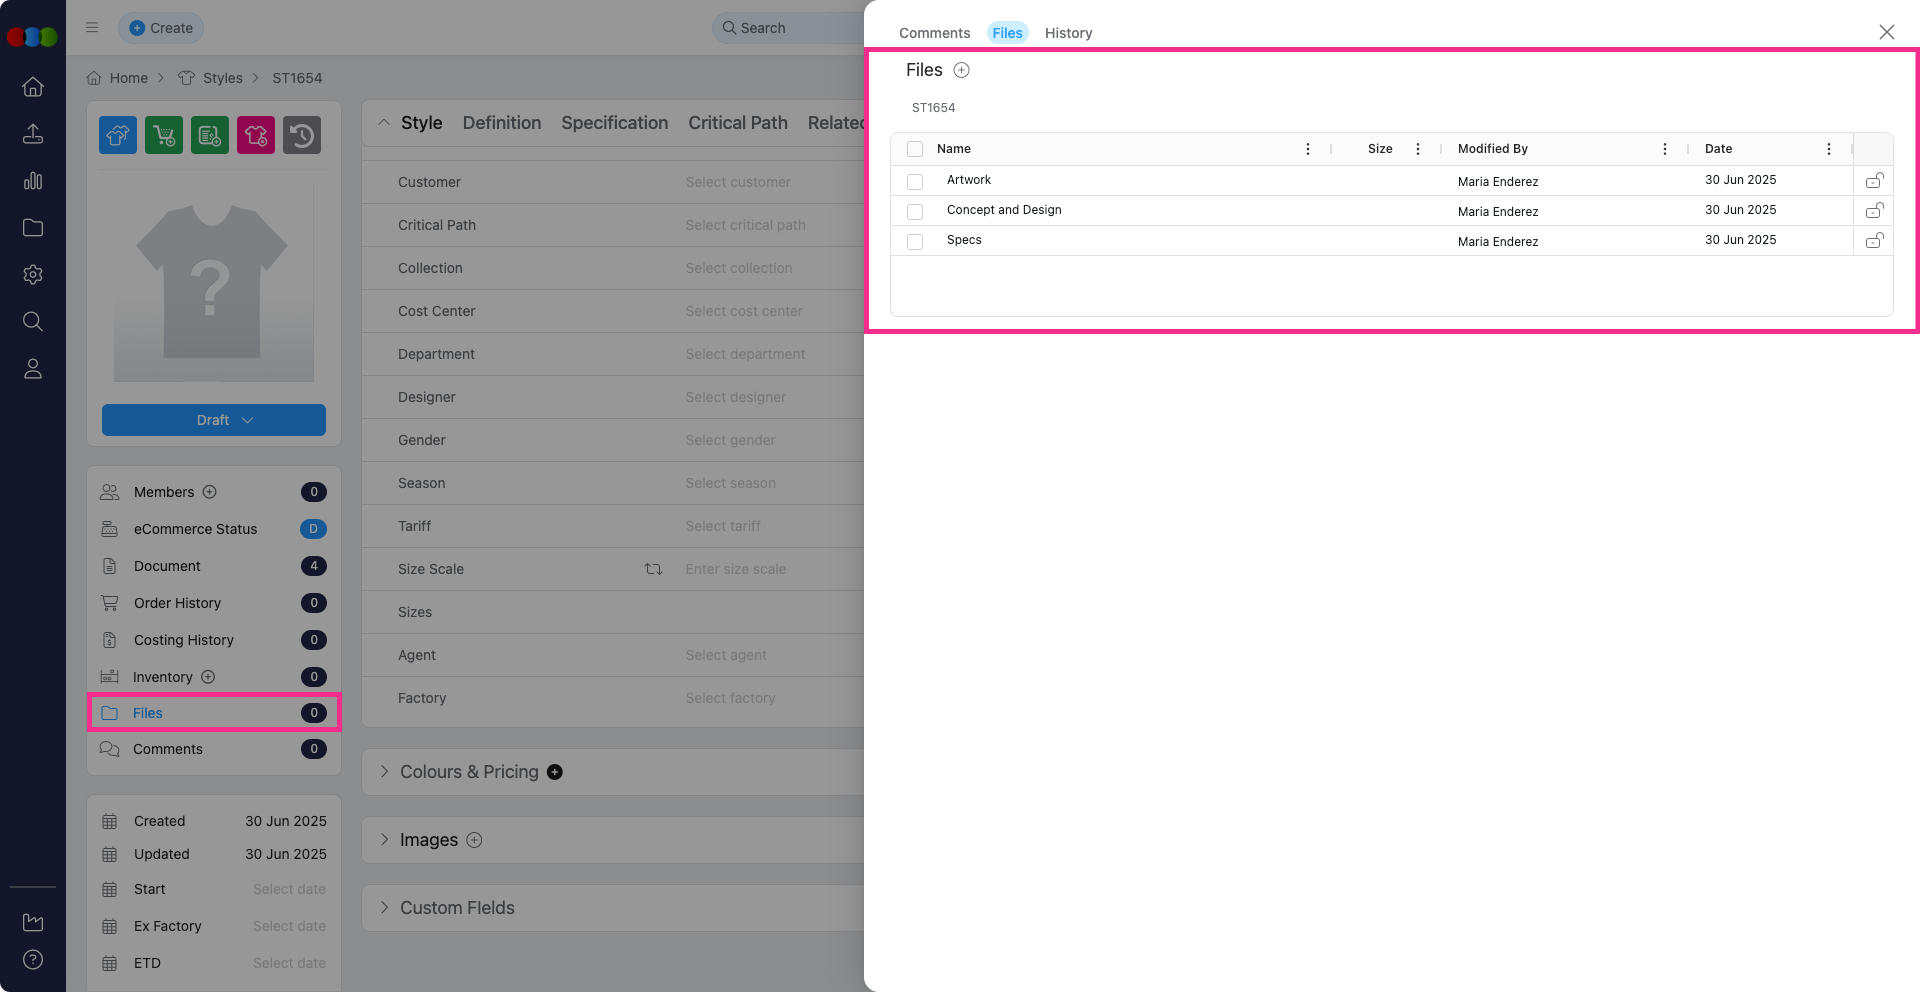
Task: Click the grey history clock icon
Action: click(x=301, y=135)
